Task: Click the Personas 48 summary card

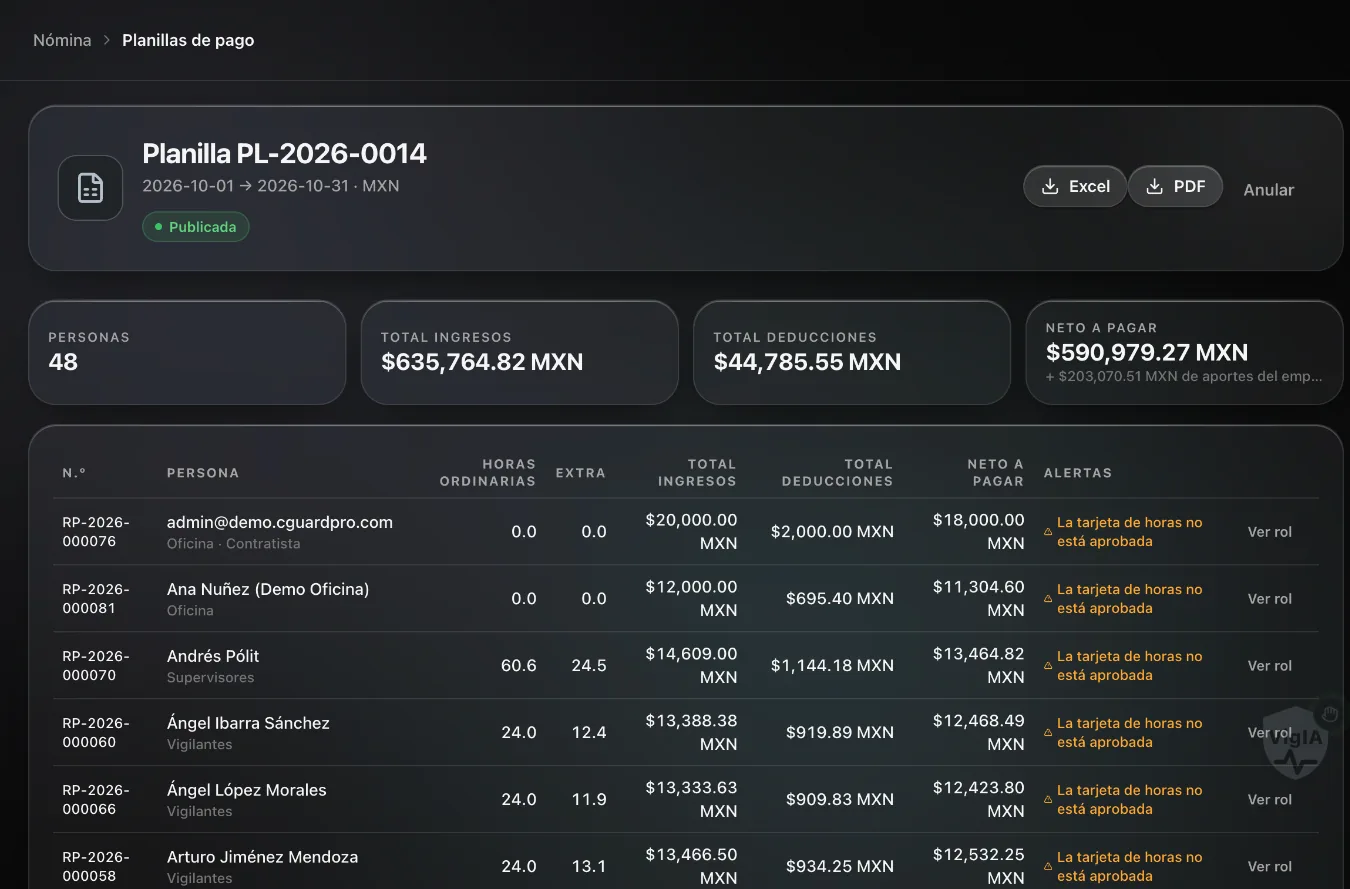Action: [x=187, y=353]
